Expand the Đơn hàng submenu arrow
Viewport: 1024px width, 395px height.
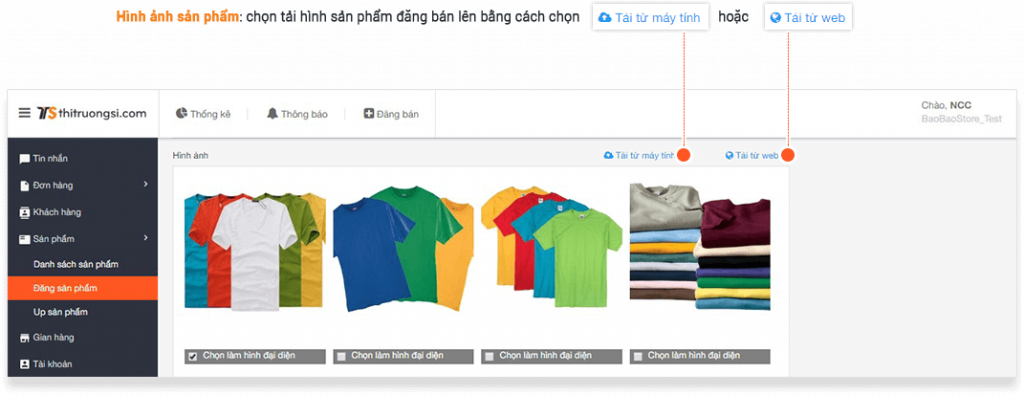pyautogui.click(x=146, y=185)
